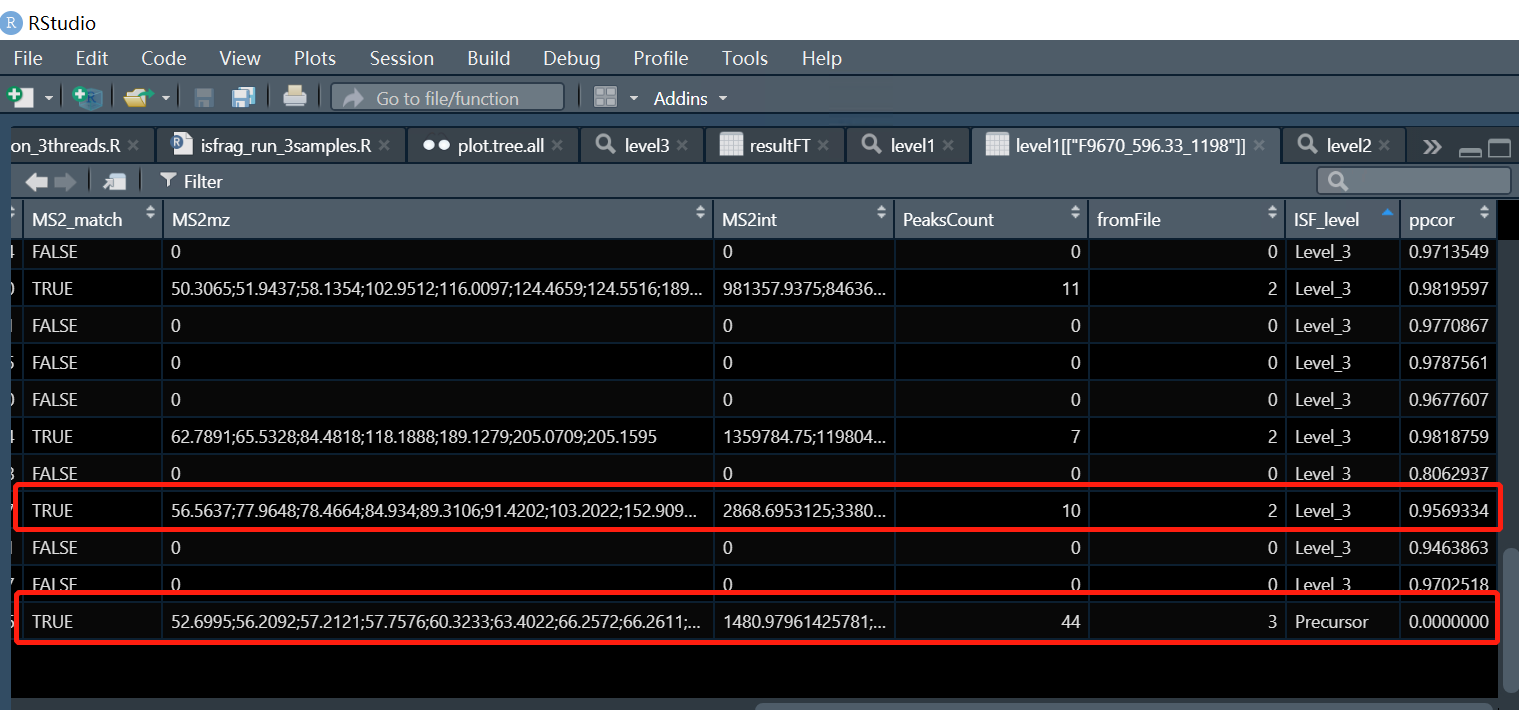The height and width of the screenshot is (710, 1519).
Task: Click the workspace panes layout icon
Action: [x=605, y=96]
